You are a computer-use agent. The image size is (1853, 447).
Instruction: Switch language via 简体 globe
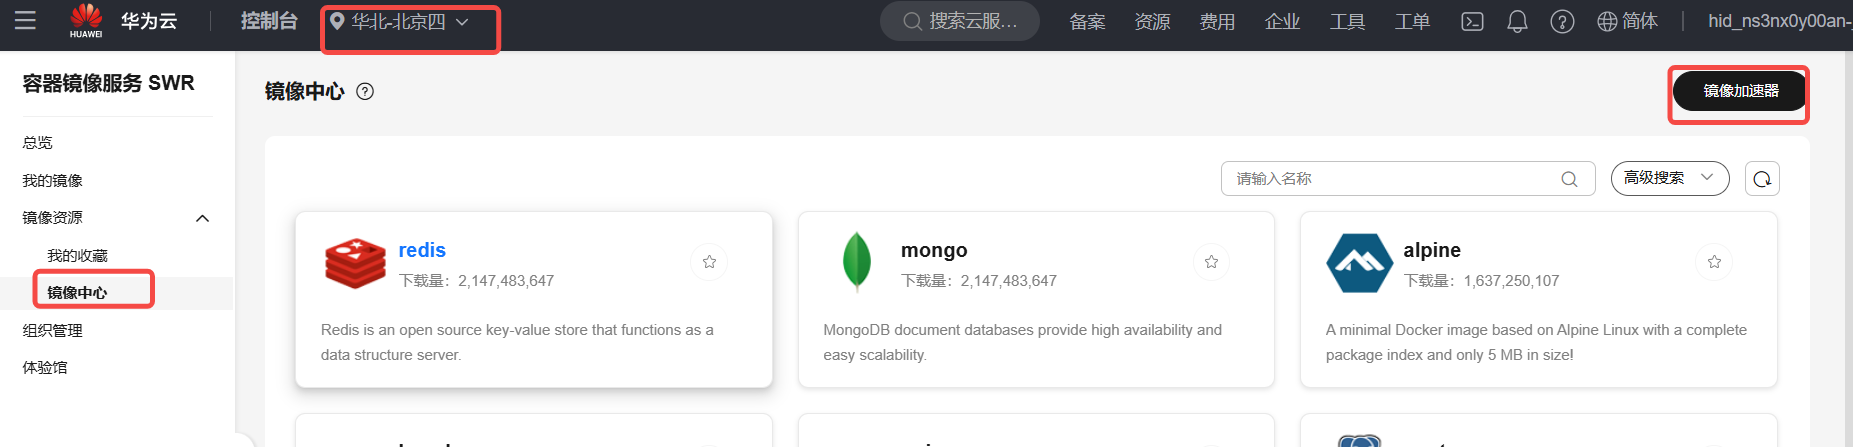(x=1627, y=21)
